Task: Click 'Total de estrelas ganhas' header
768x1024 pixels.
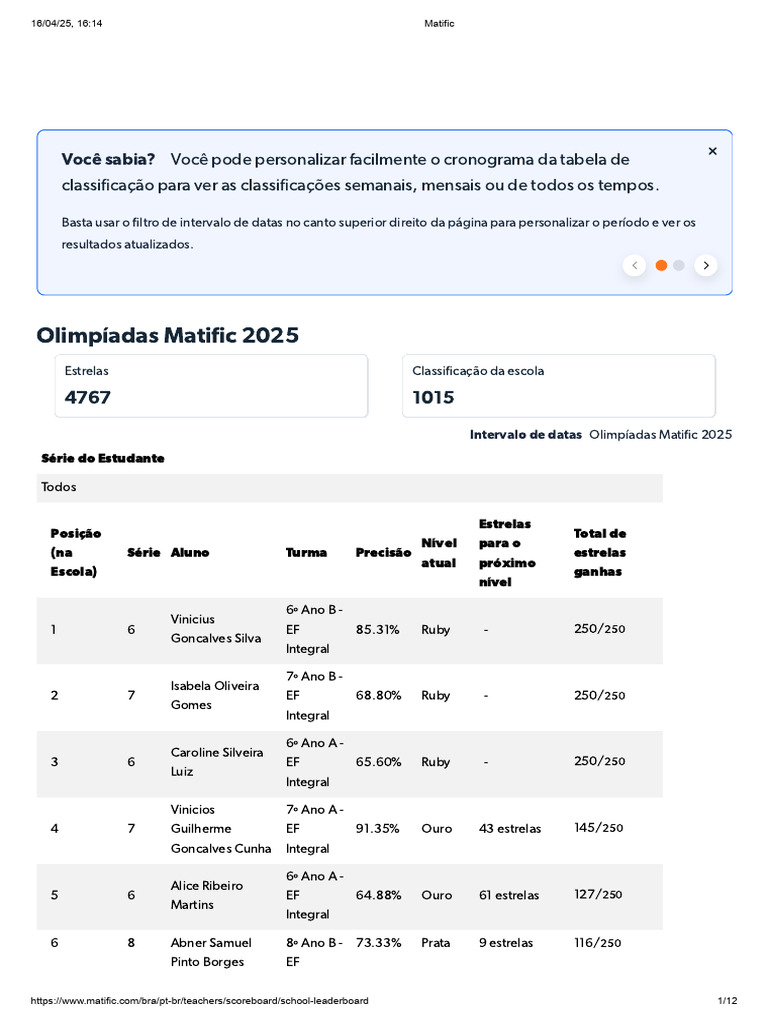Action: click(600, 552)
